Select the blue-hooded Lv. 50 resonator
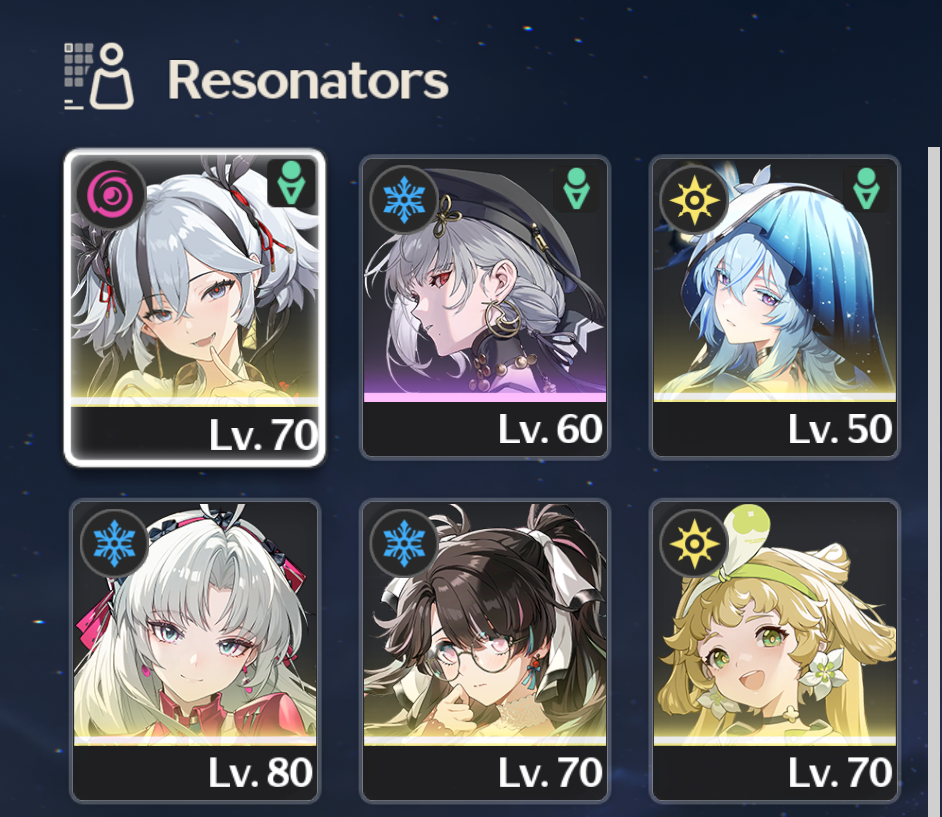Screen dimensions: 942x817 coord(774,308)
